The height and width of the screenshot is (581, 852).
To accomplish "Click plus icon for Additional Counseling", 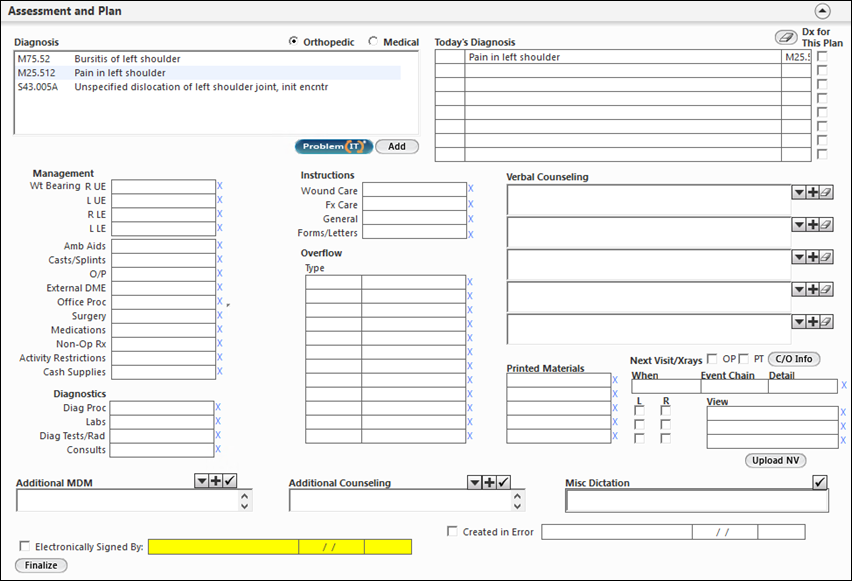I will 489,482.
